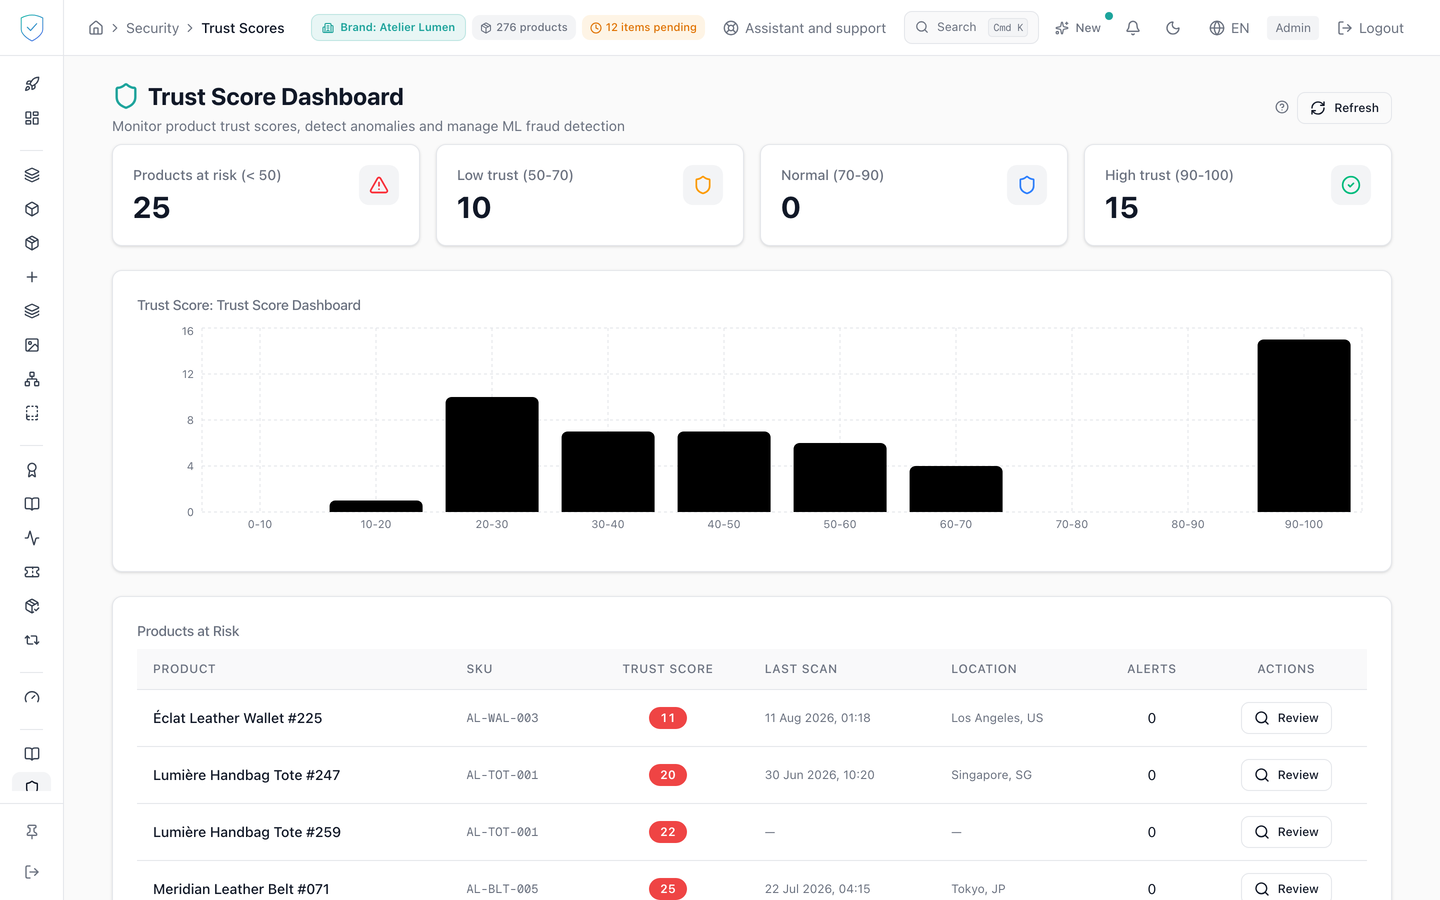Review Lumière Handbag Tote #247
This screenshot has width=1440, height=900.
click(x=1286, y=775)
